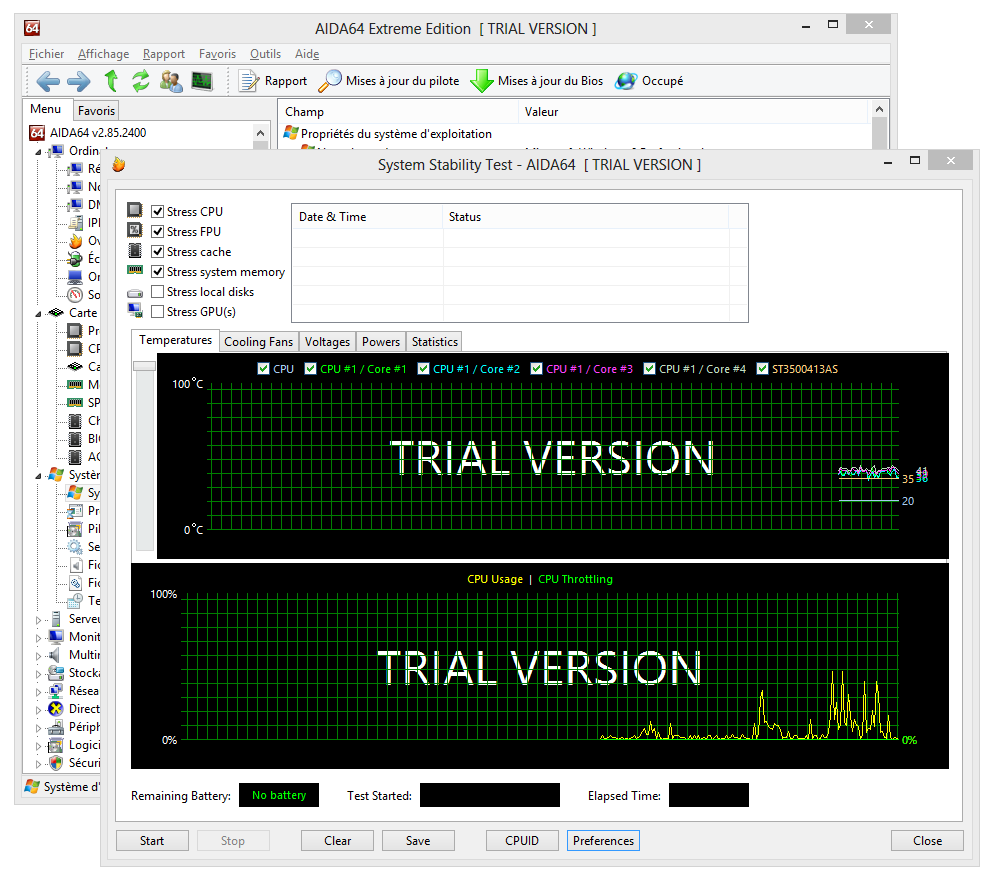Uncheck Stress cache
Image resolution: width=999 pixels, height=885 pixels.
157,252
